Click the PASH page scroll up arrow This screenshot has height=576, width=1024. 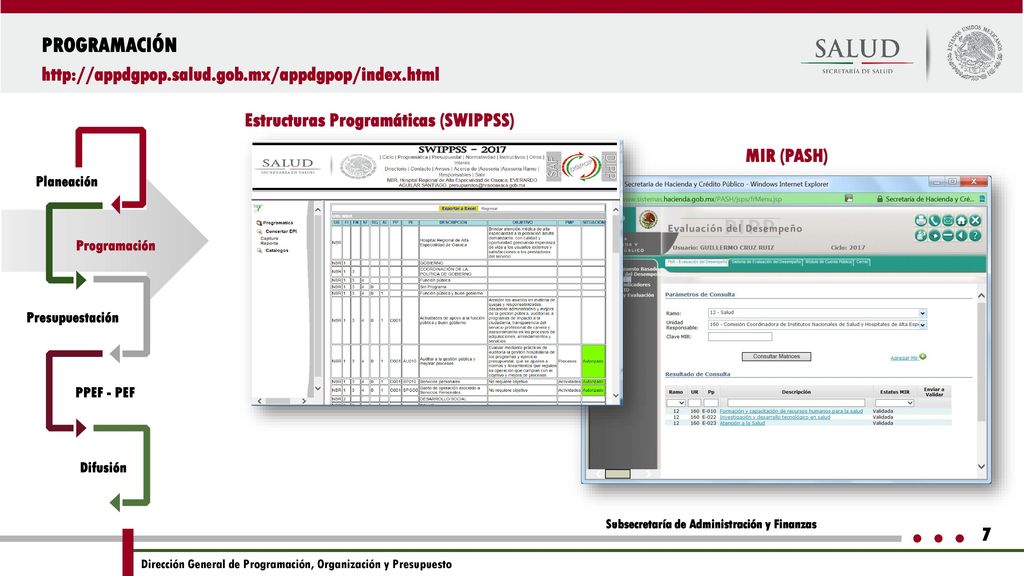(982, 296)
